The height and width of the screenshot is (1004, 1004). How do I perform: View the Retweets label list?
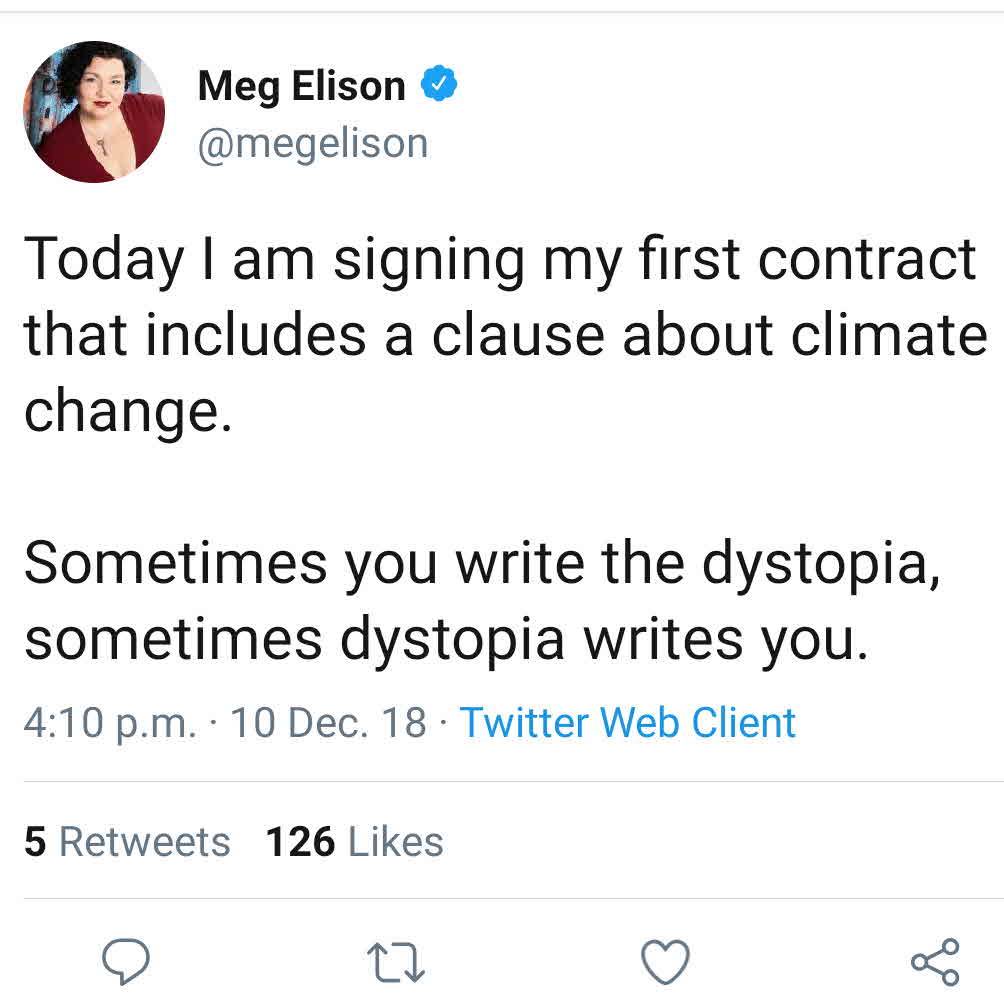pyautogui.click(x=145, y=842)
